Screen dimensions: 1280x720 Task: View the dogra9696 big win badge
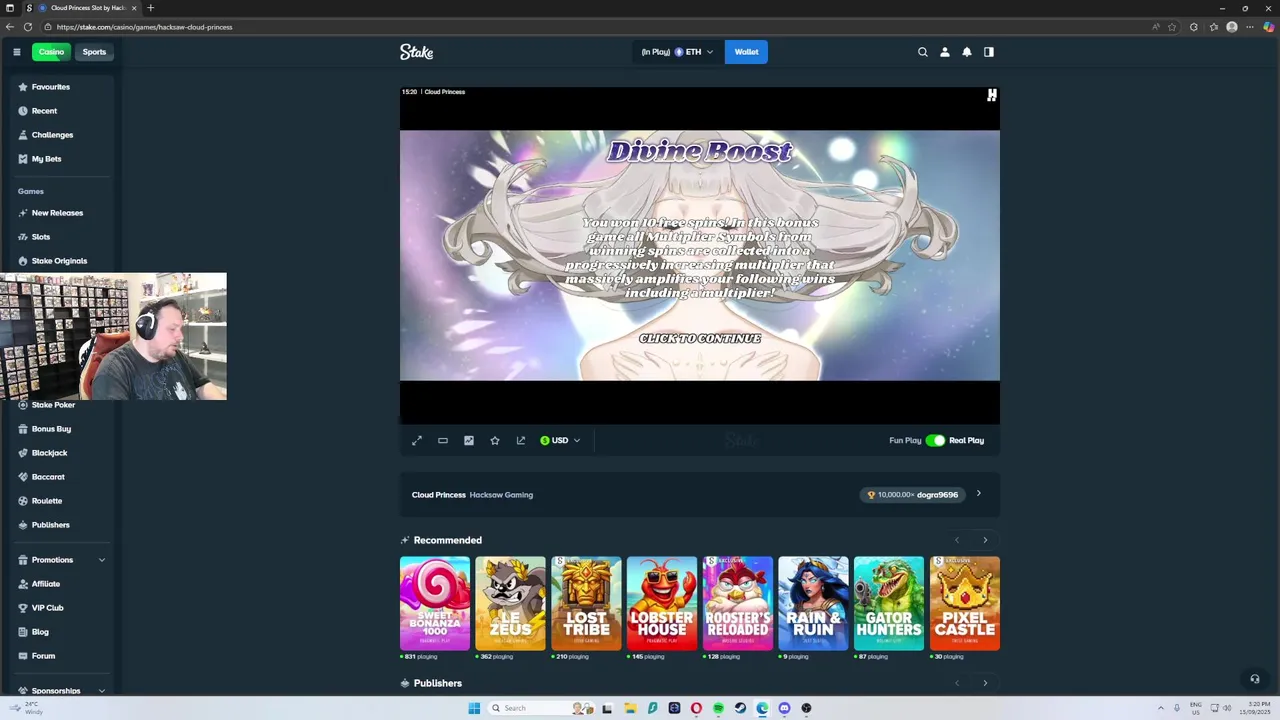(x=912, y=495)
